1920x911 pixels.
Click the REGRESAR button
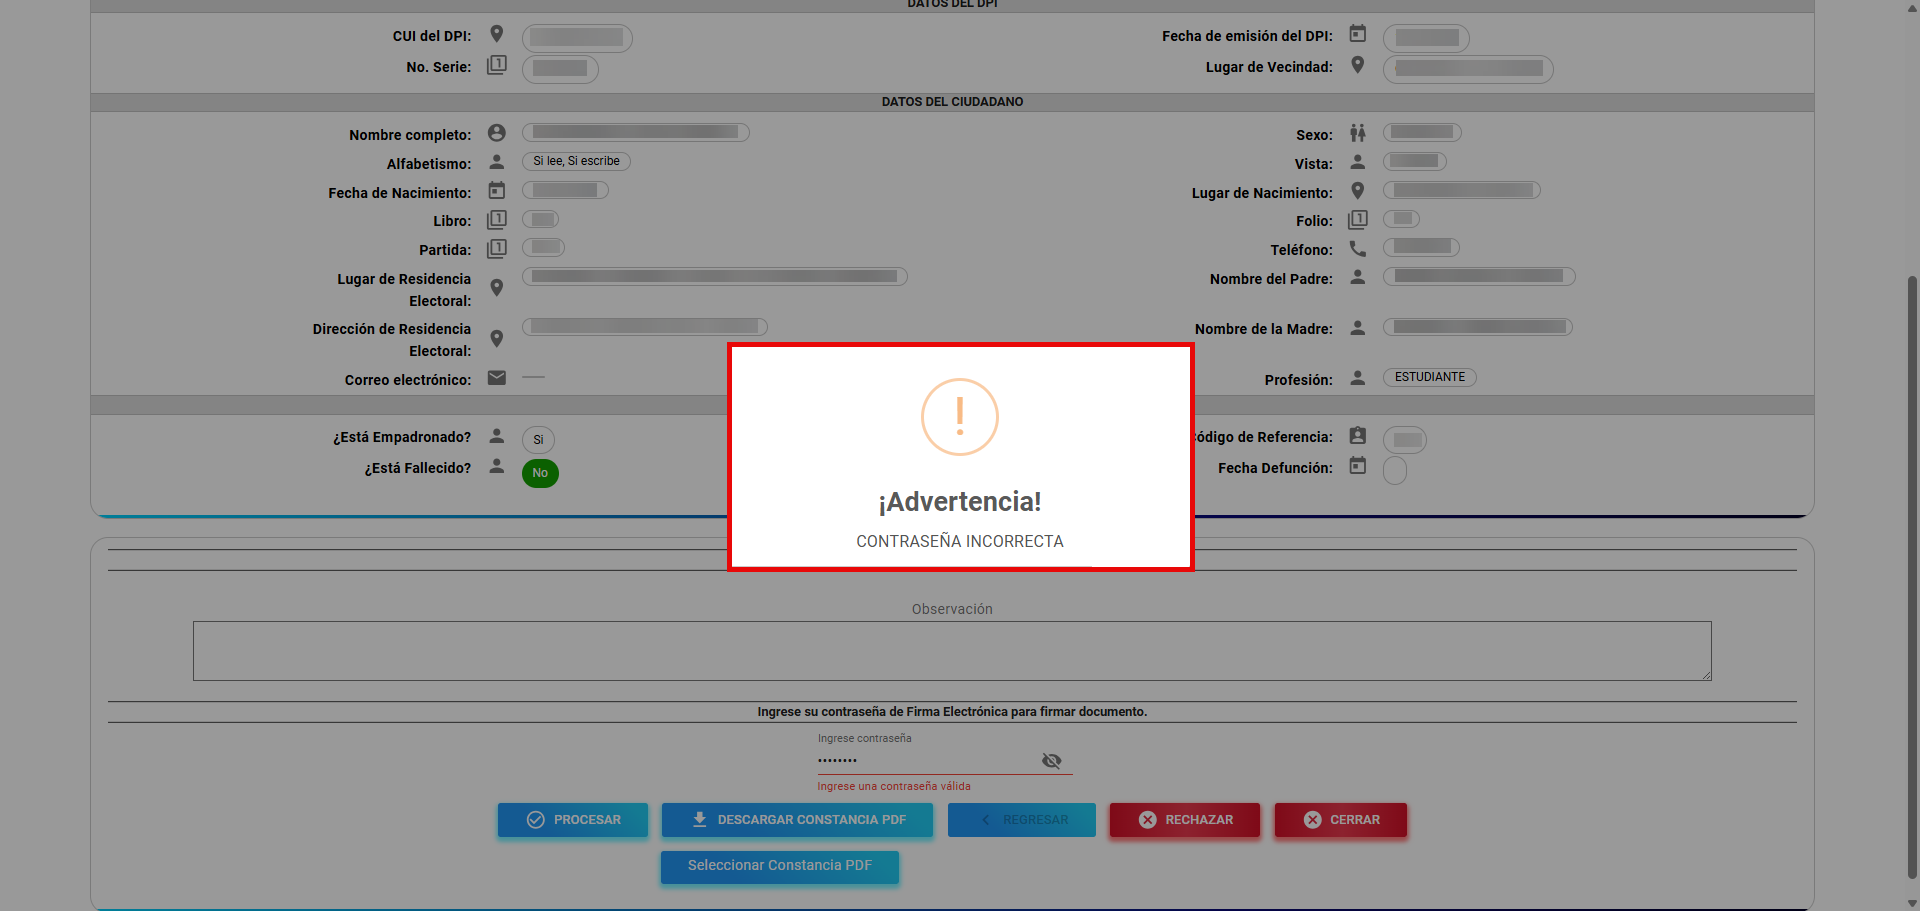click(x=1021, y=820)
